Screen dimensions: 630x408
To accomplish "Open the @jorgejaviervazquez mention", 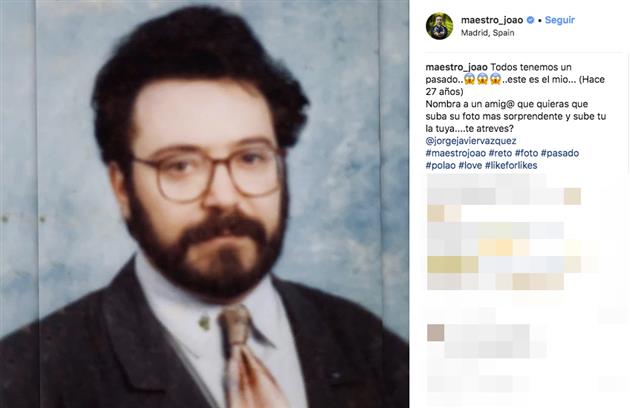I will (471, 141).
